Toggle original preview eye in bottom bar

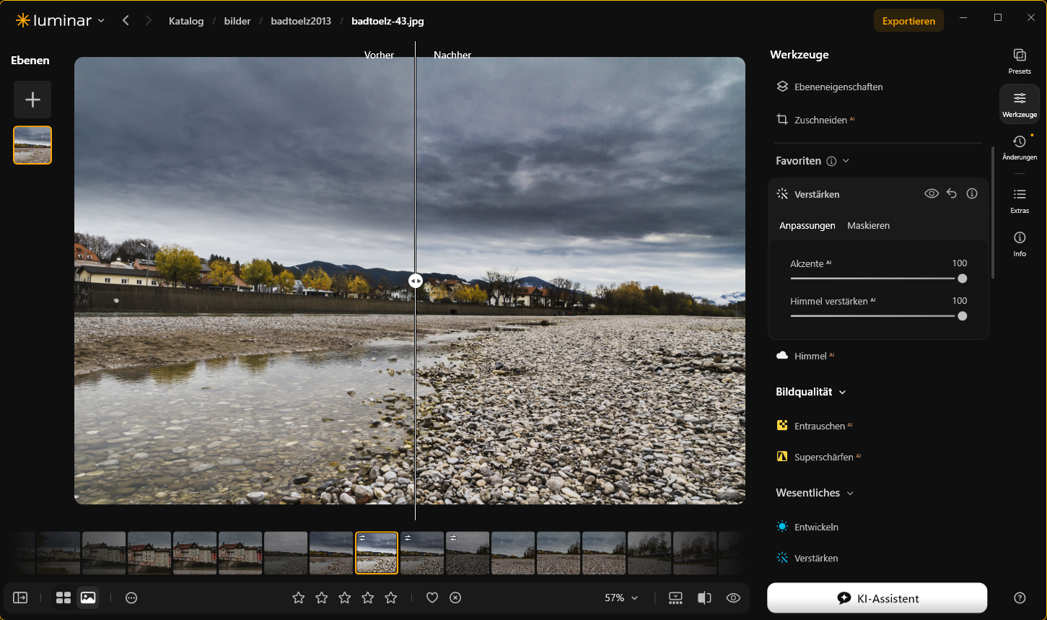733,598
